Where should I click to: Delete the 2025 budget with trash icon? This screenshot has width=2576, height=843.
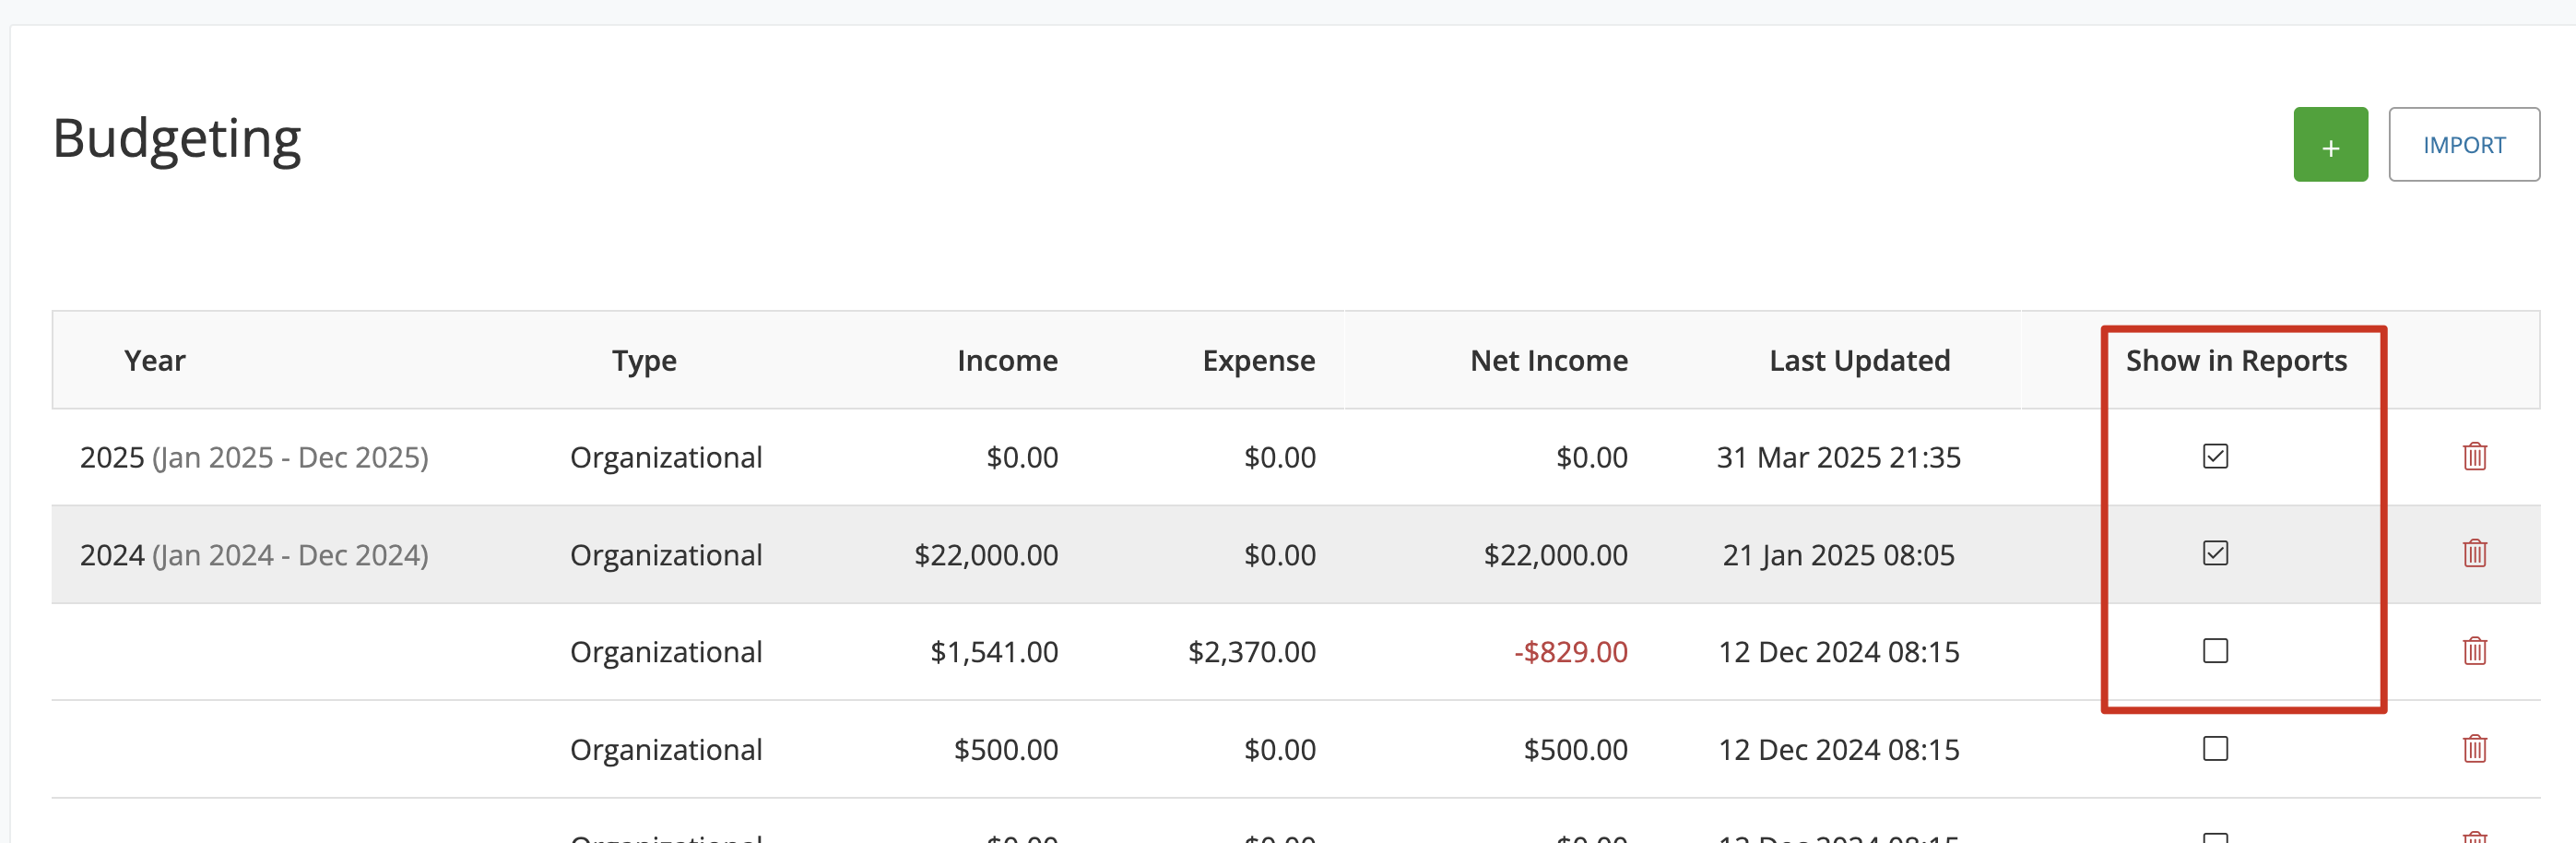[2474, 457]
